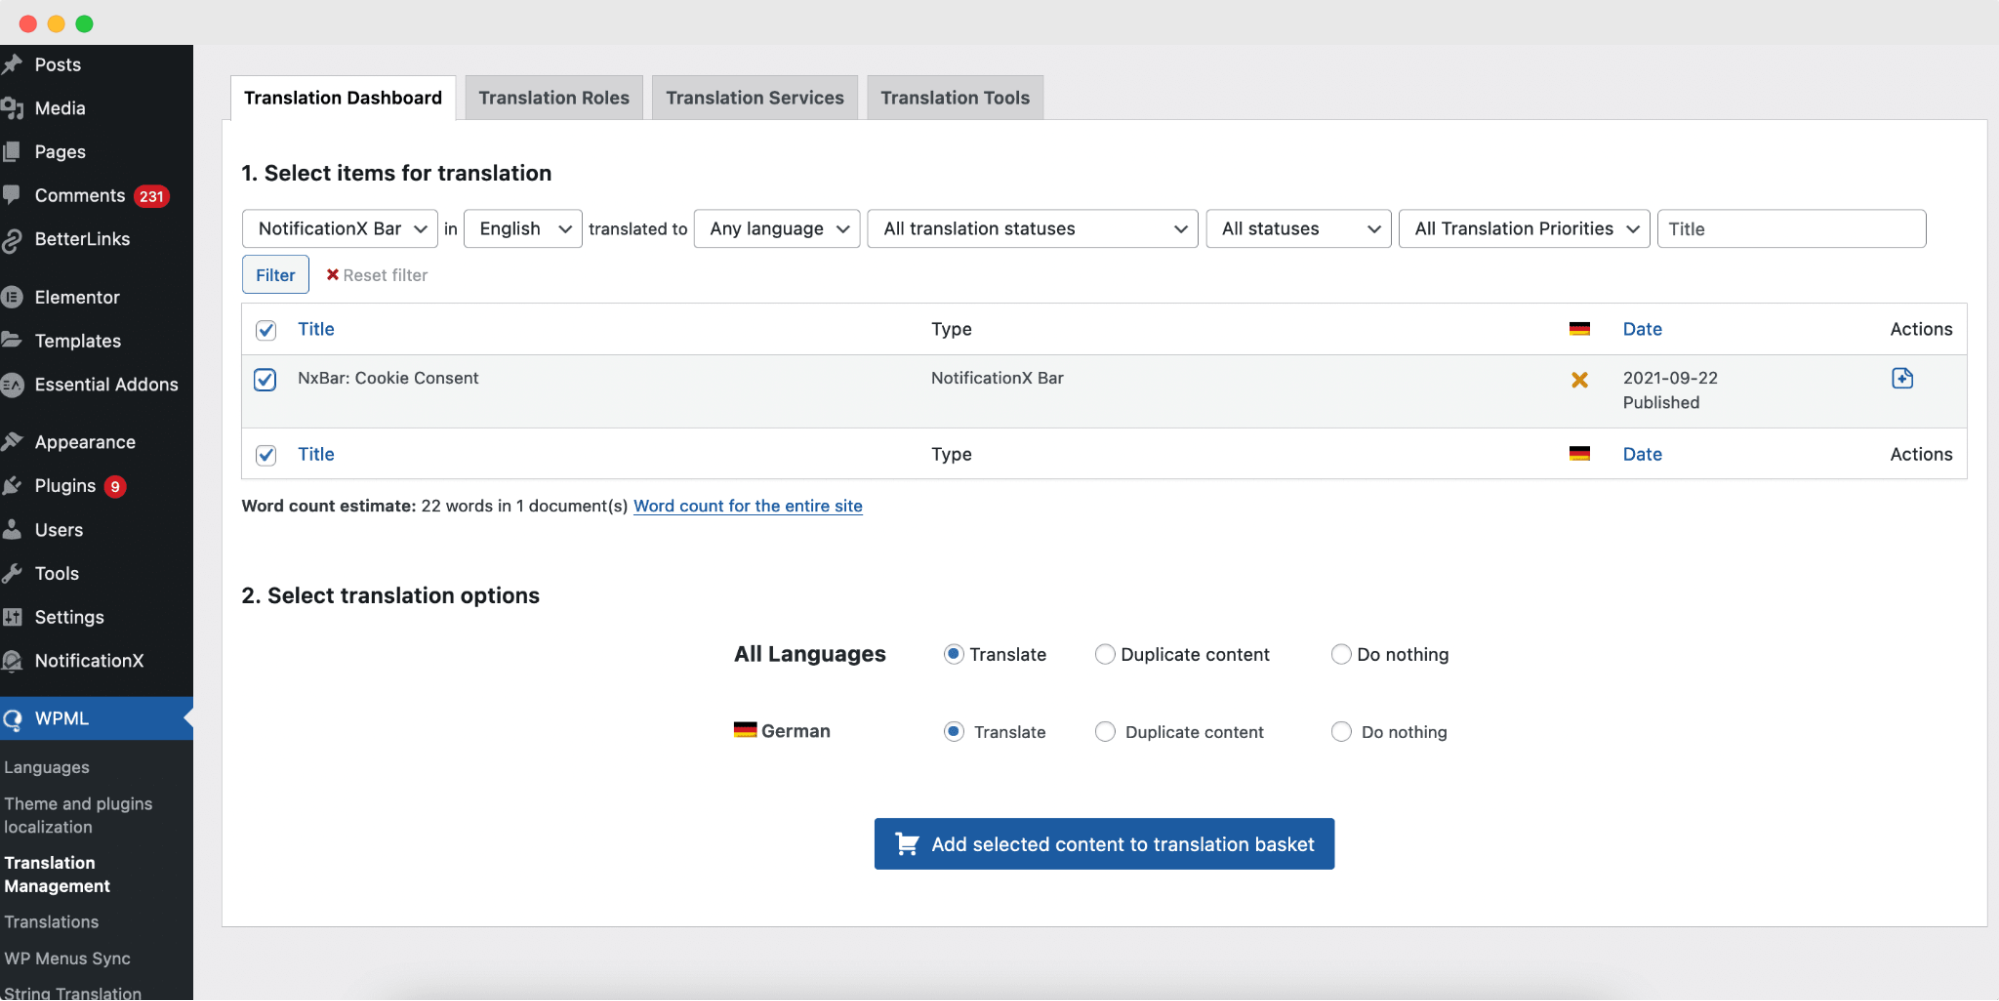Switch to Translation Tools tab
1999x1001 pixels.
point(955,98)
